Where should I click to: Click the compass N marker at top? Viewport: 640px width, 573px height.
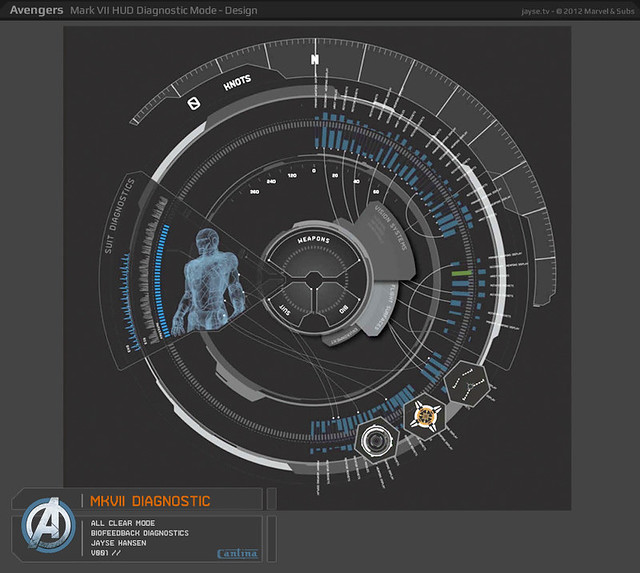315,59
